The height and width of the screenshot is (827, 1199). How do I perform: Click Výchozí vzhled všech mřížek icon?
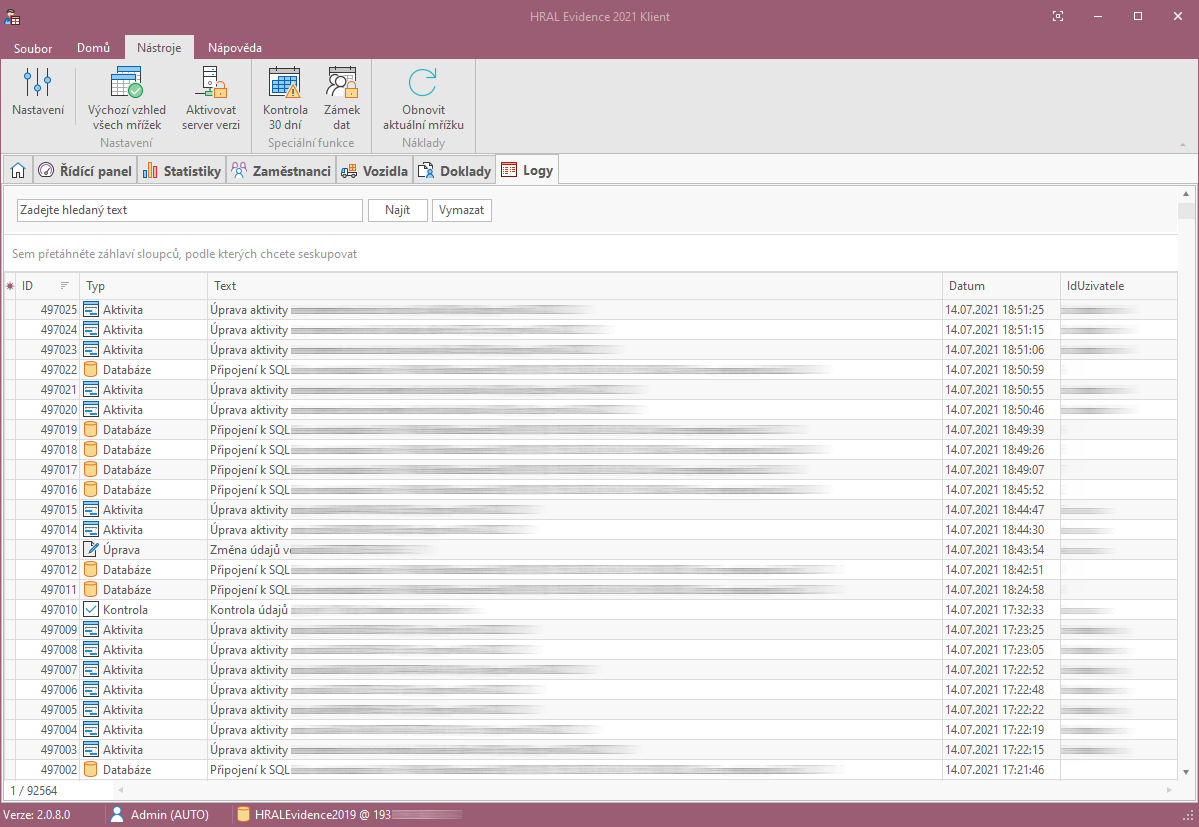click(126, 83)
